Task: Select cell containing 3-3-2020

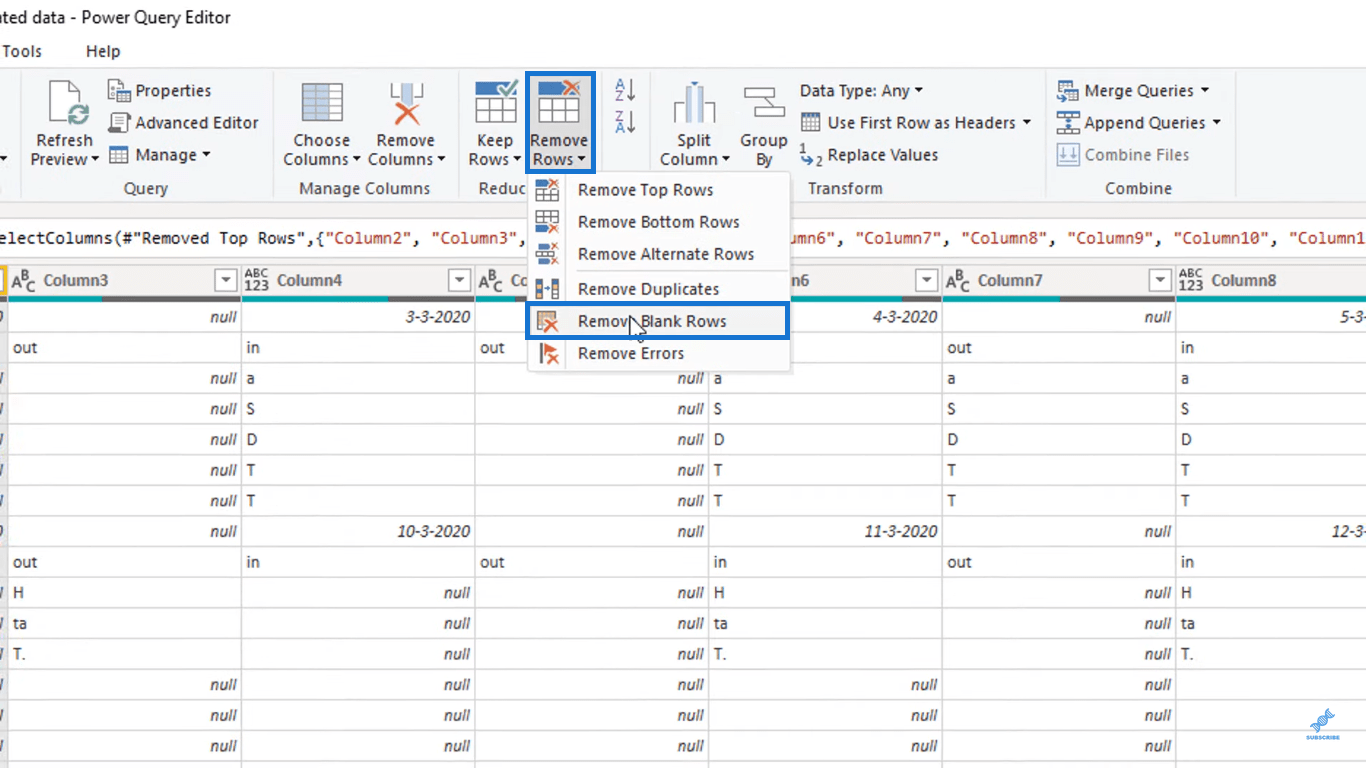Action: [358, 317]
